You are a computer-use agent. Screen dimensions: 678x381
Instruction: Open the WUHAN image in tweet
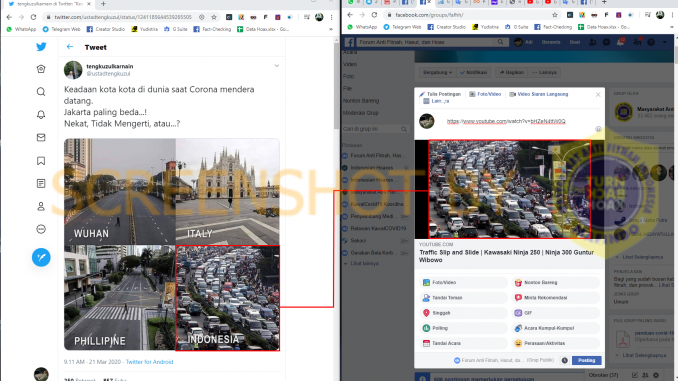120,192
